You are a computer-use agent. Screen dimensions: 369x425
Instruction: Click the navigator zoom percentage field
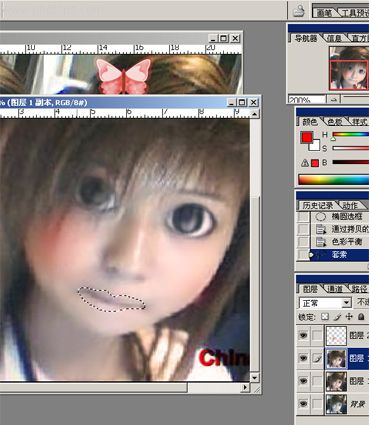[x=307, y=99]
